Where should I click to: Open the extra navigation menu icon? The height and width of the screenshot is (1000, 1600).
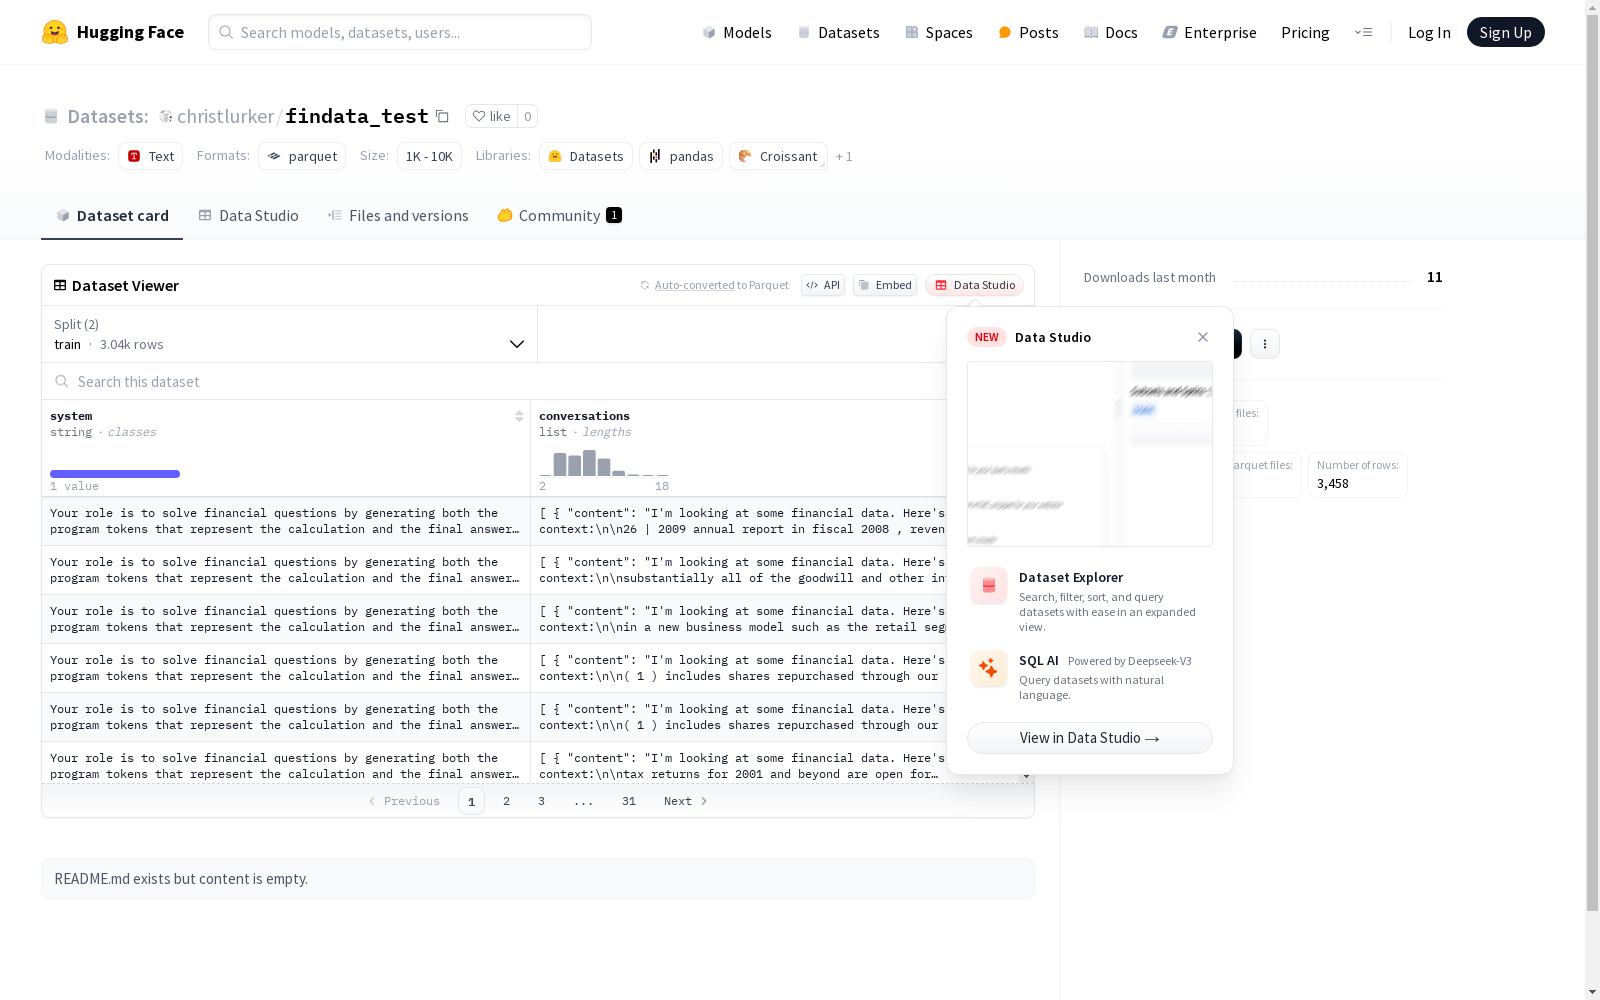1363,32
